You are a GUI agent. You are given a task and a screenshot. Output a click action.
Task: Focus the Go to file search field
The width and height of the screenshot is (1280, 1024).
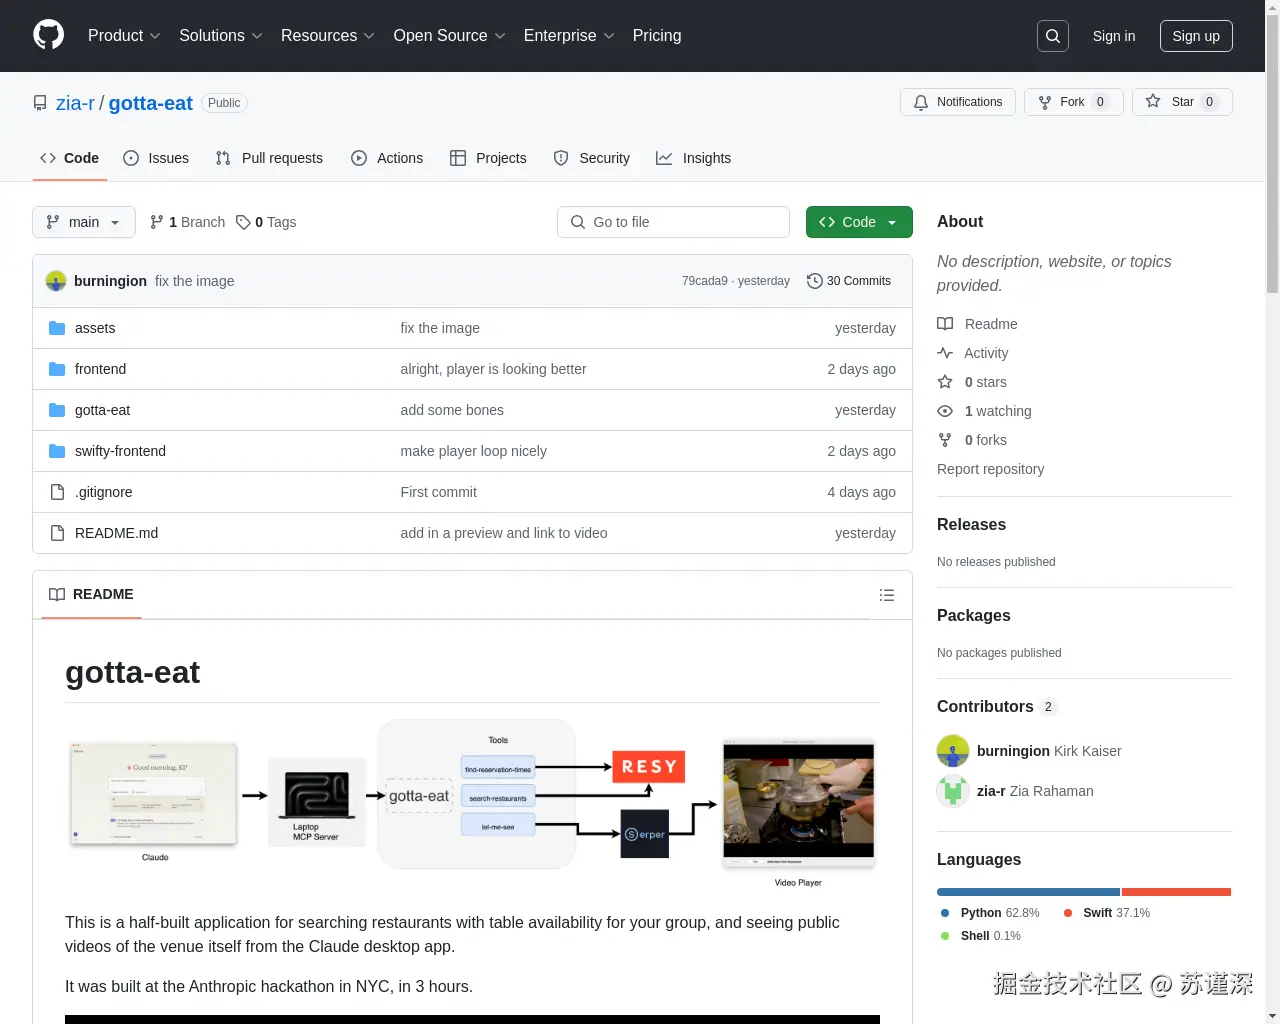(x=673, y=222)
